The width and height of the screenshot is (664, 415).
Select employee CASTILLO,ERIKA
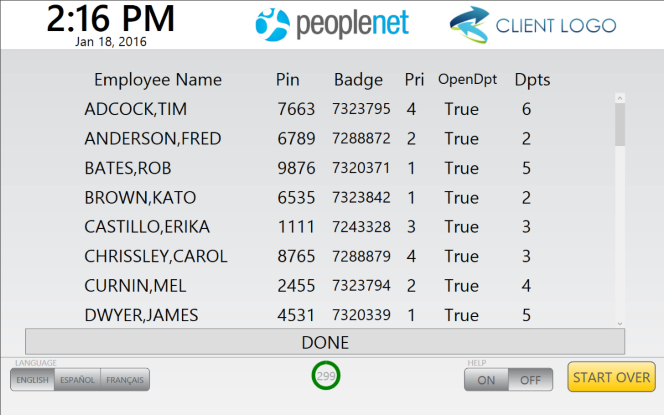coord(147,227)
